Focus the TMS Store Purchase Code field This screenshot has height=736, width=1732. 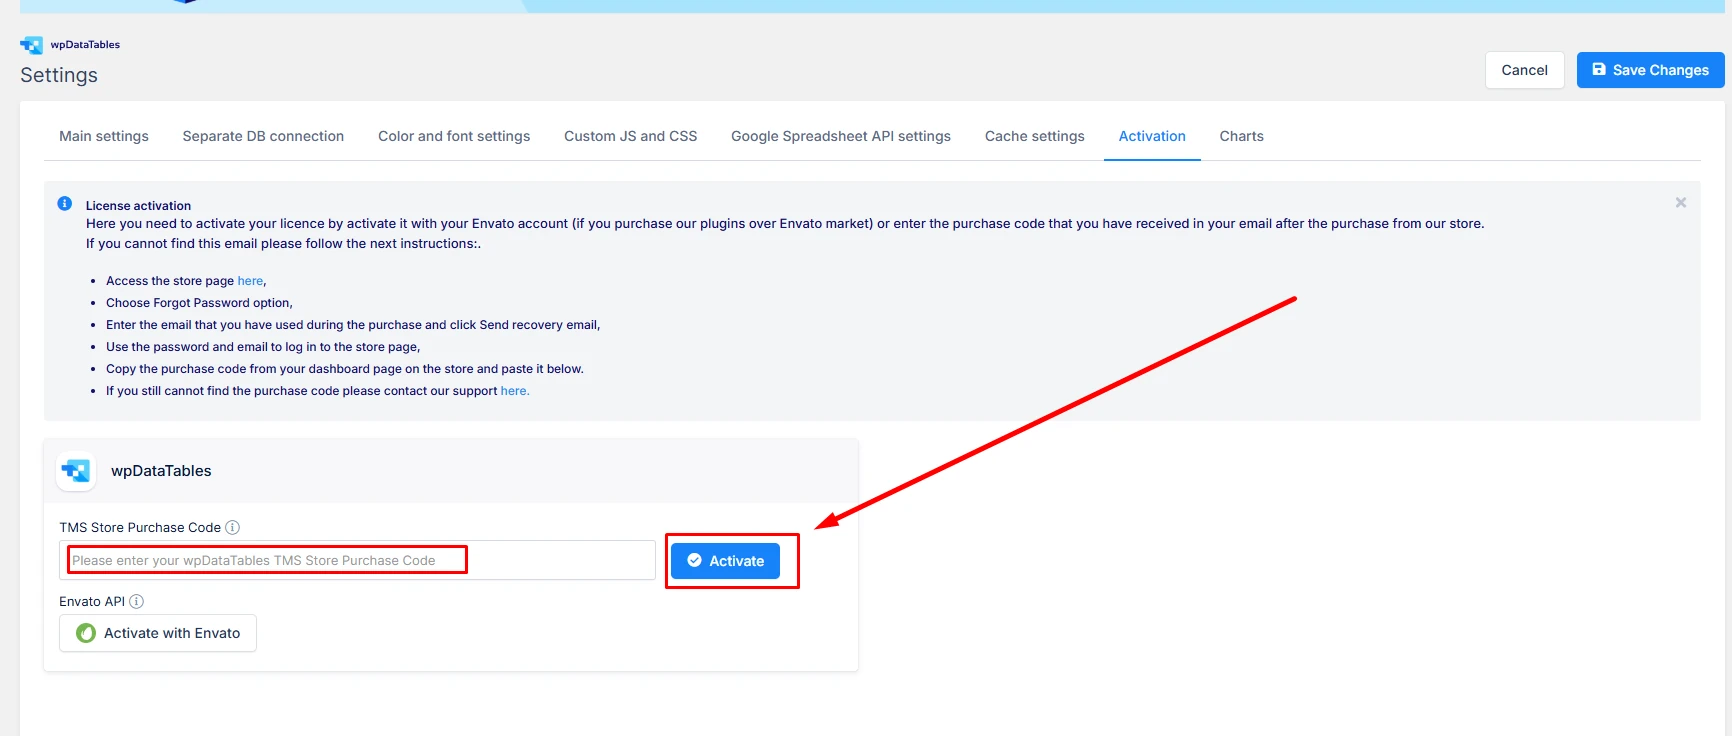357,560
